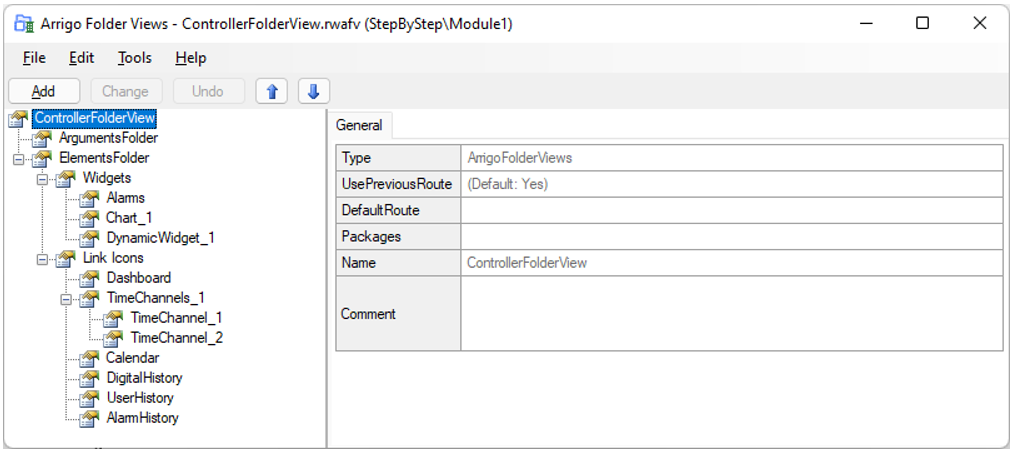Click the UserHistory node icon
The image size is (1016, 454).
coord(89,398)
